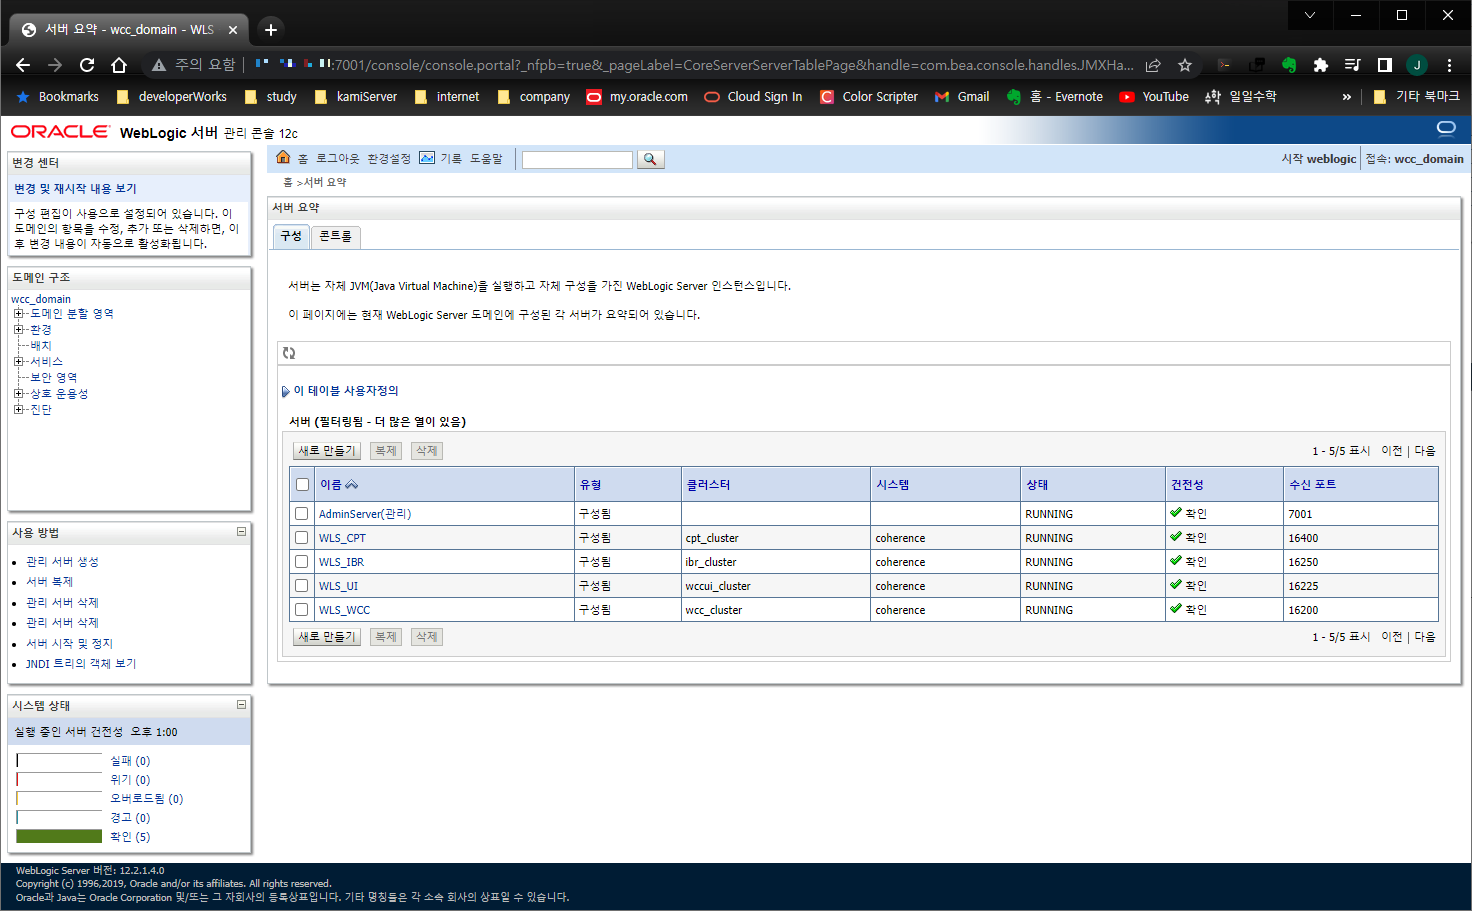1472x911 pixels.
Task: Click the empty 실패 (0) health bar
Action: (x=59, y=760)
